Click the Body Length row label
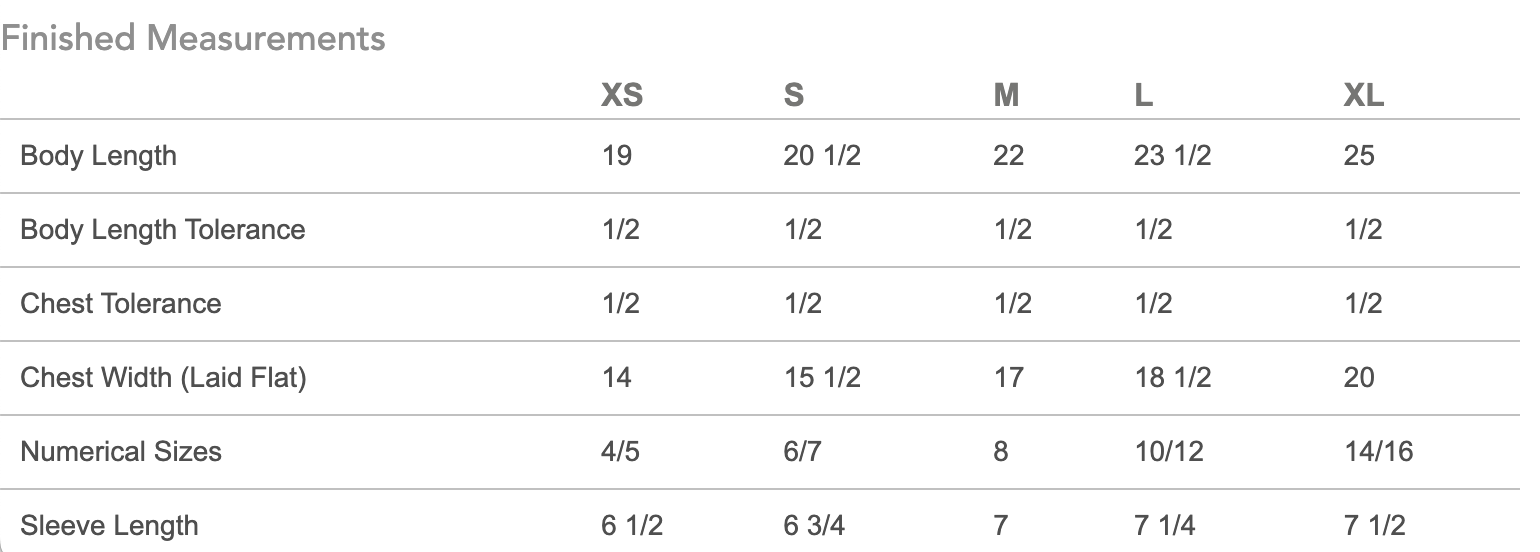Screen dimensions: 1540x552 (98, 156)
